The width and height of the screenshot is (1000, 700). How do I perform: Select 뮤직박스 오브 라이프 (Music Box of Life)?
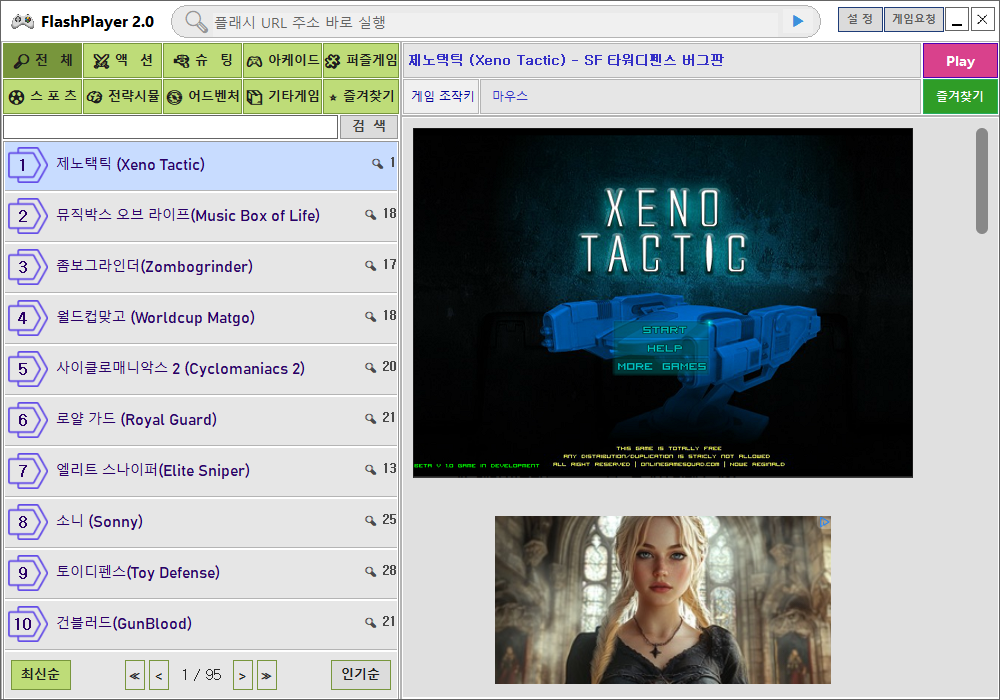point(201,216)
